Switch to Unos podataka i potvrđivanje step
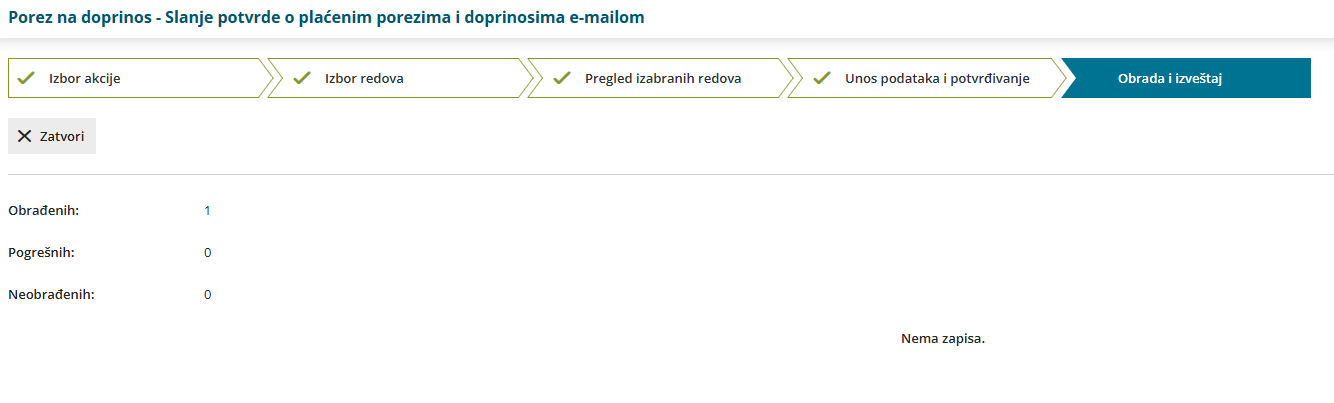 pyautogui.click(x=921, y=78)
